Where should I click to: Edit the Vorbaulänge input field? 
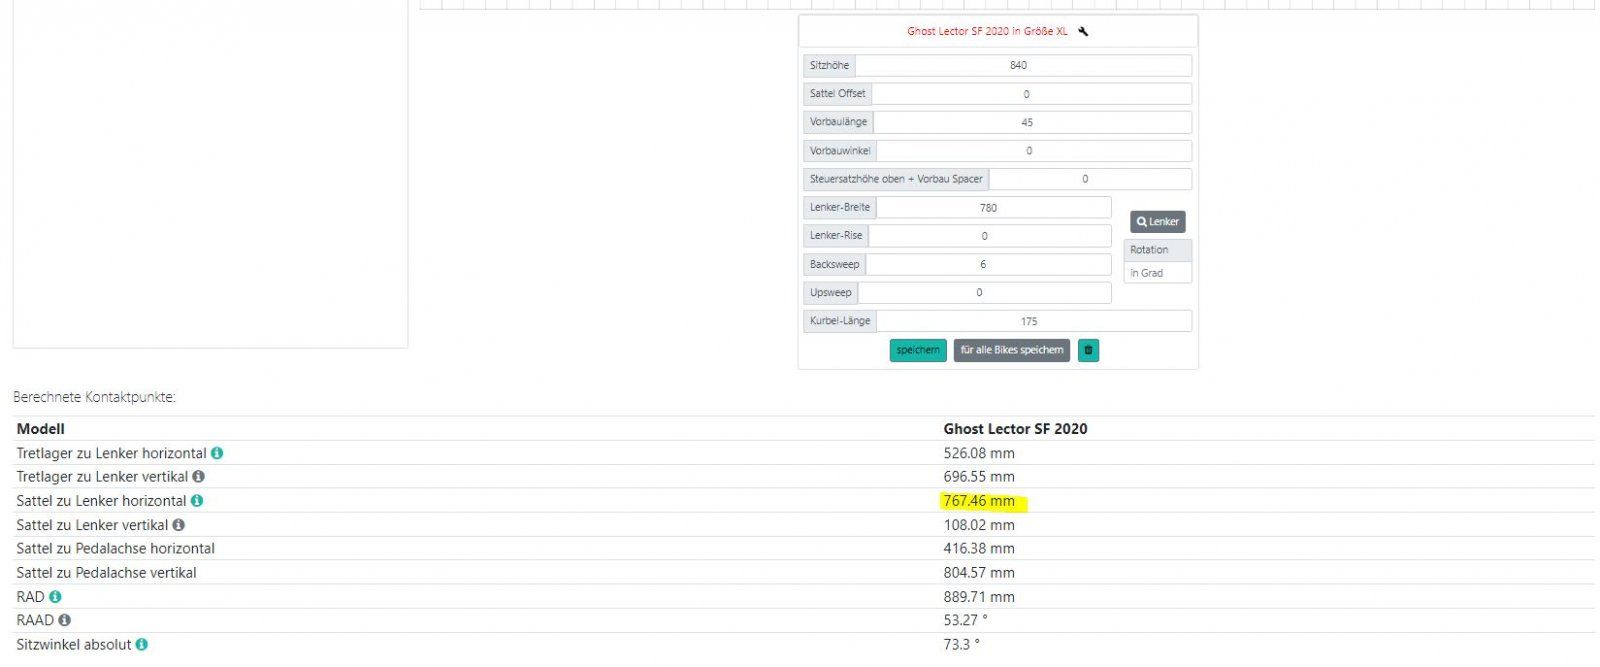click(x=1031, y=122)
